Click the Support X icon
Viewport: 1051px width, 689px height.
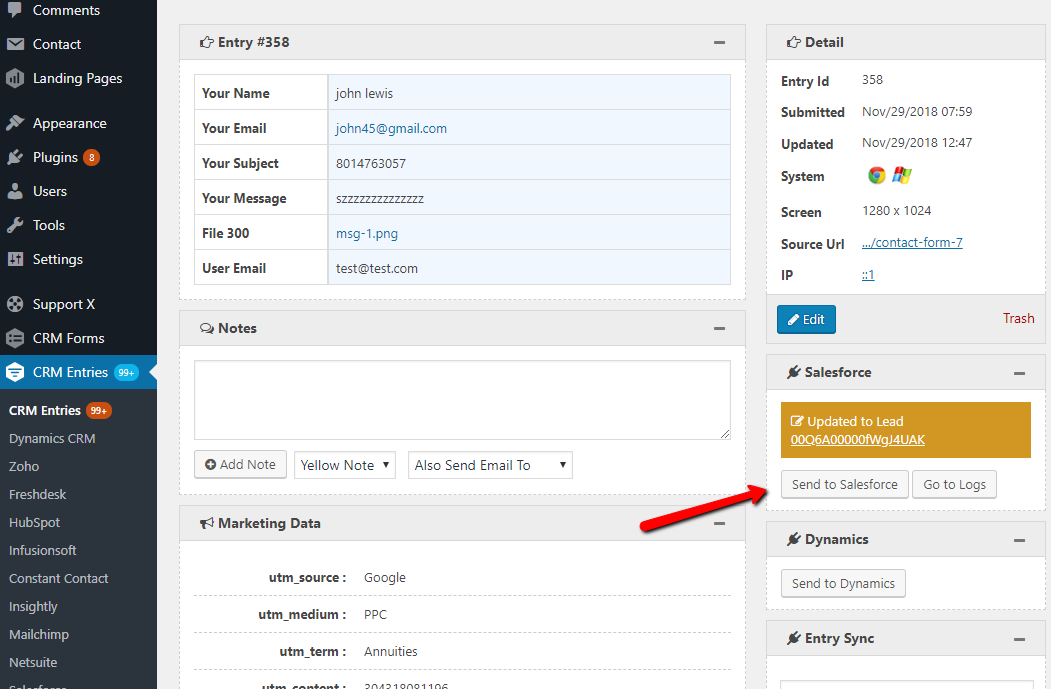[x=15, y=304]
